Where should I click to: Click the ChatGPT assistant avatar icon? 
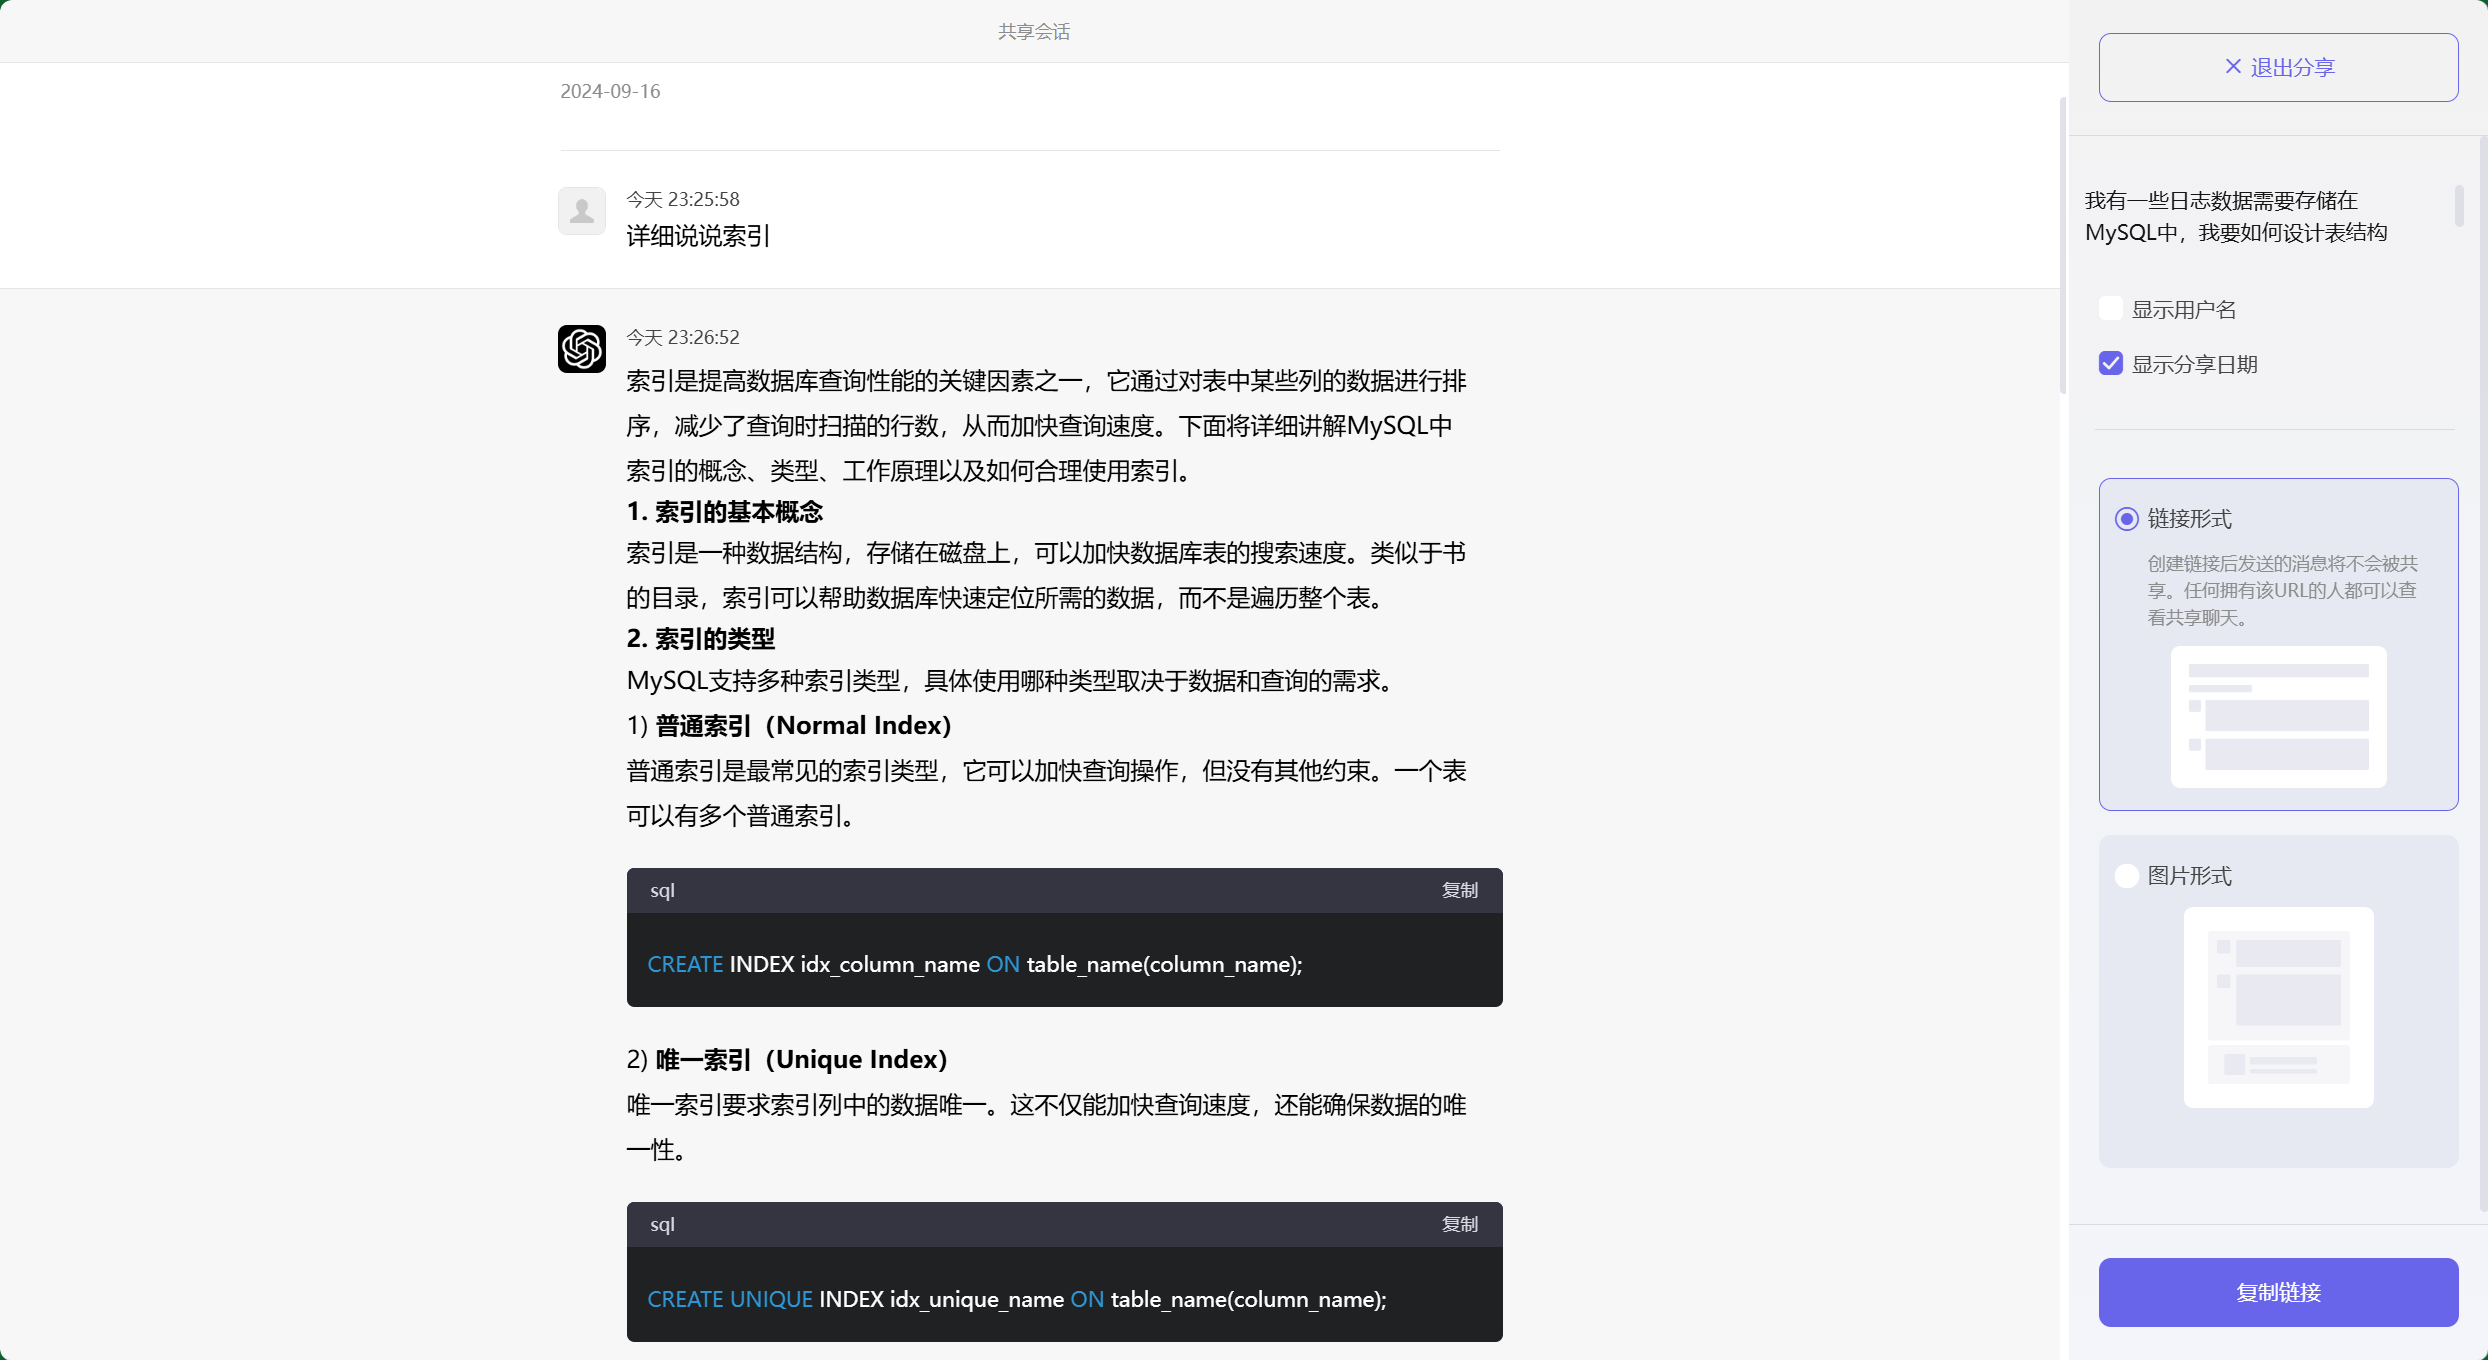(581, 349)
